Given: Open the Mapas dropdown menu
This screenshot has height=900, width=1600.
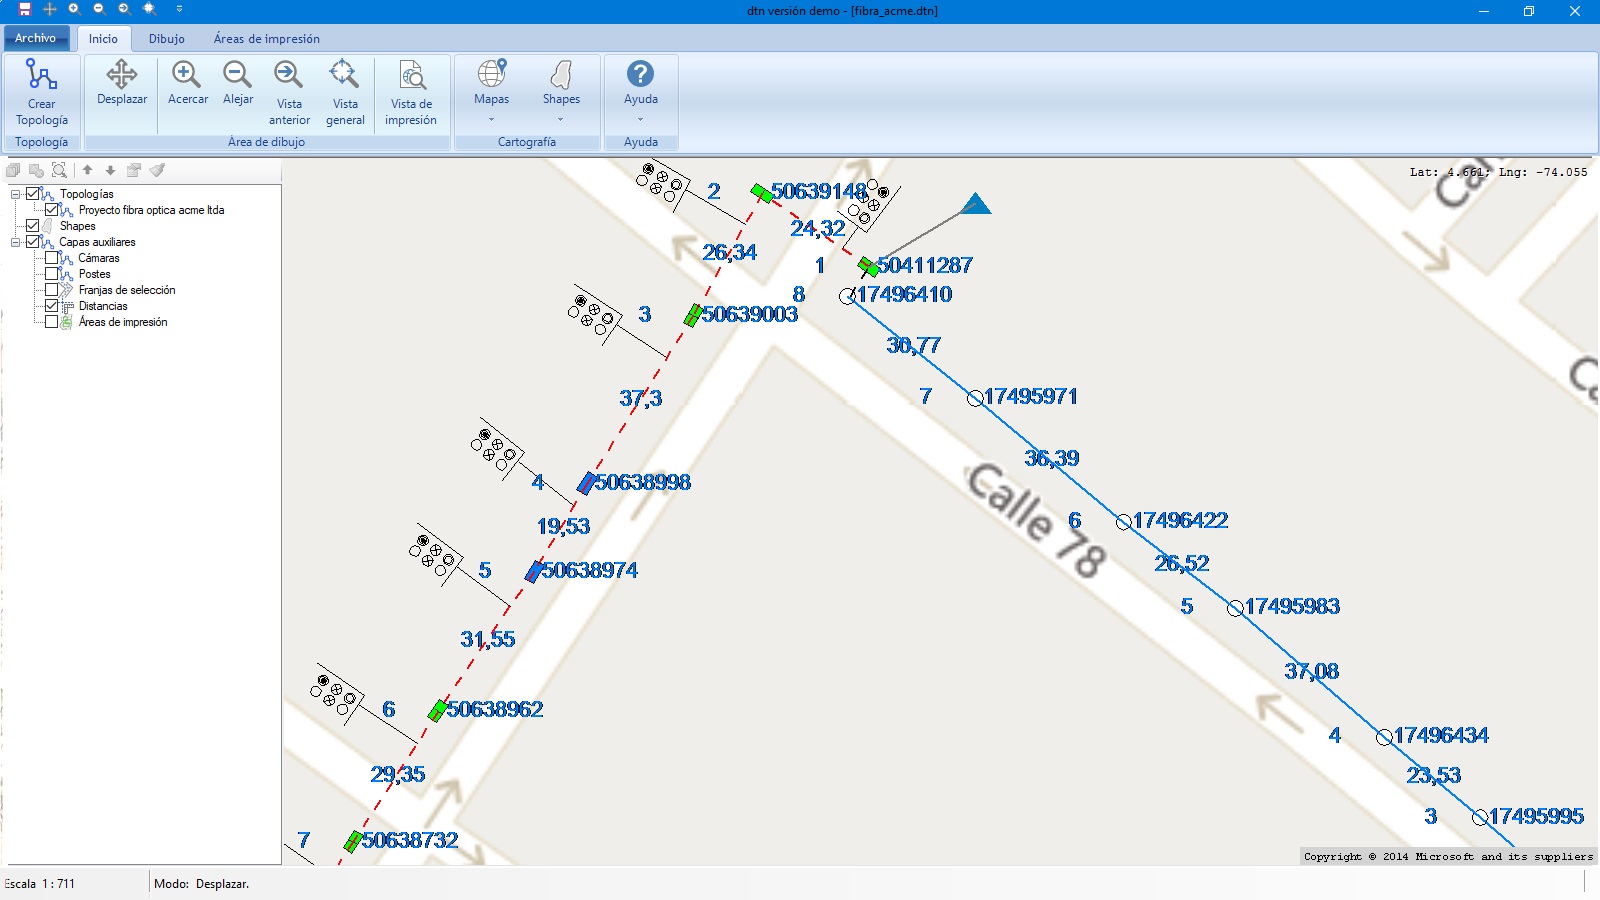Looking at the screenshot, I should coord(491,92).
